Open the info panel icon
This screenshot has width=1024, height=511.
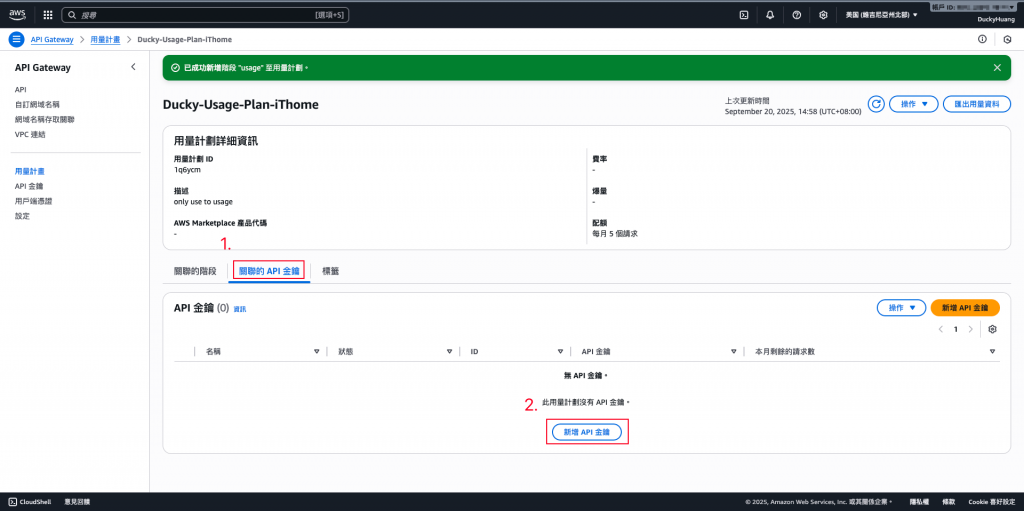(982, 39)
